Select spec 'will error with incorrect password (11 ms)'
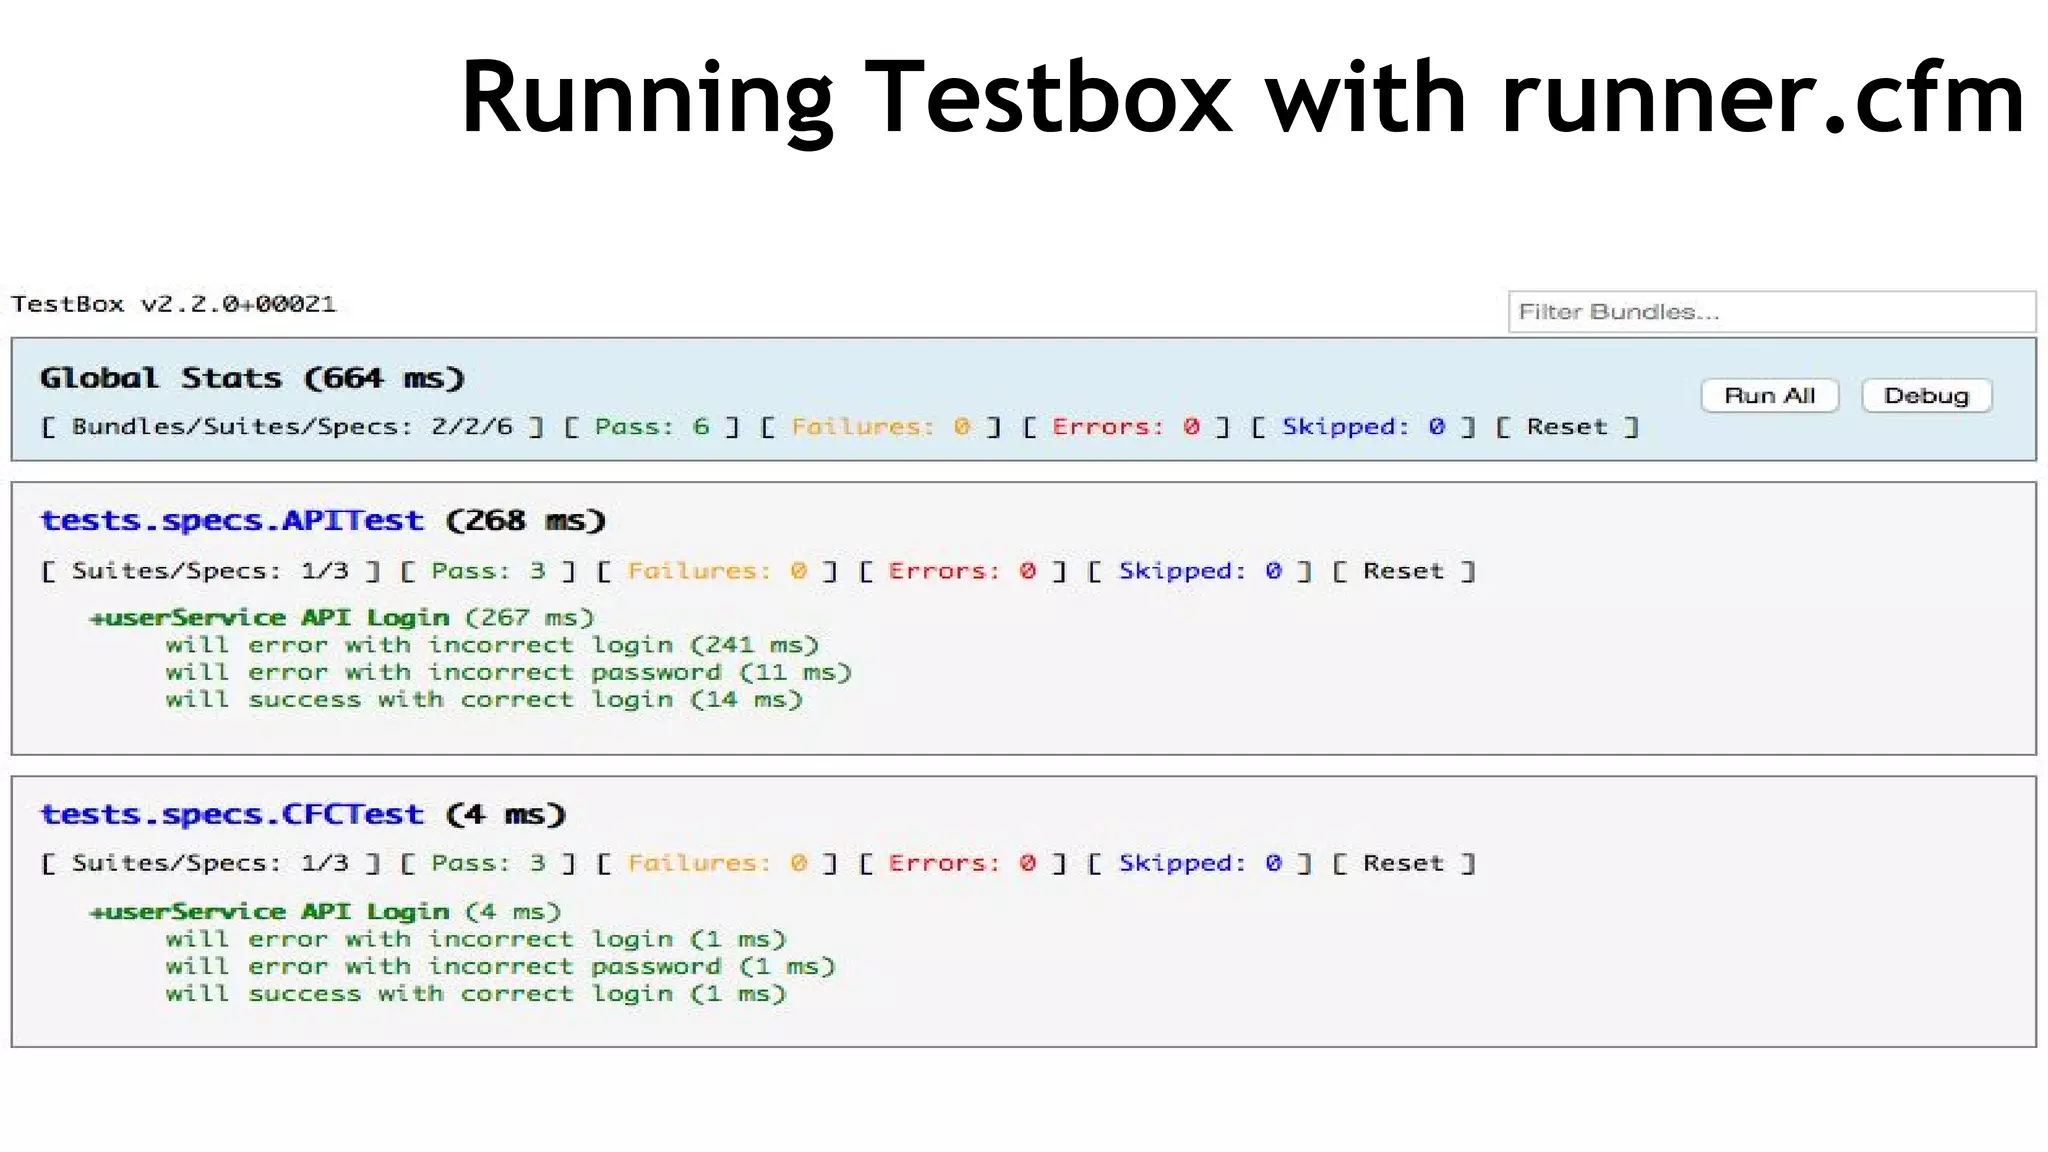The image size is (2048, 1152). tap(507, 673)
